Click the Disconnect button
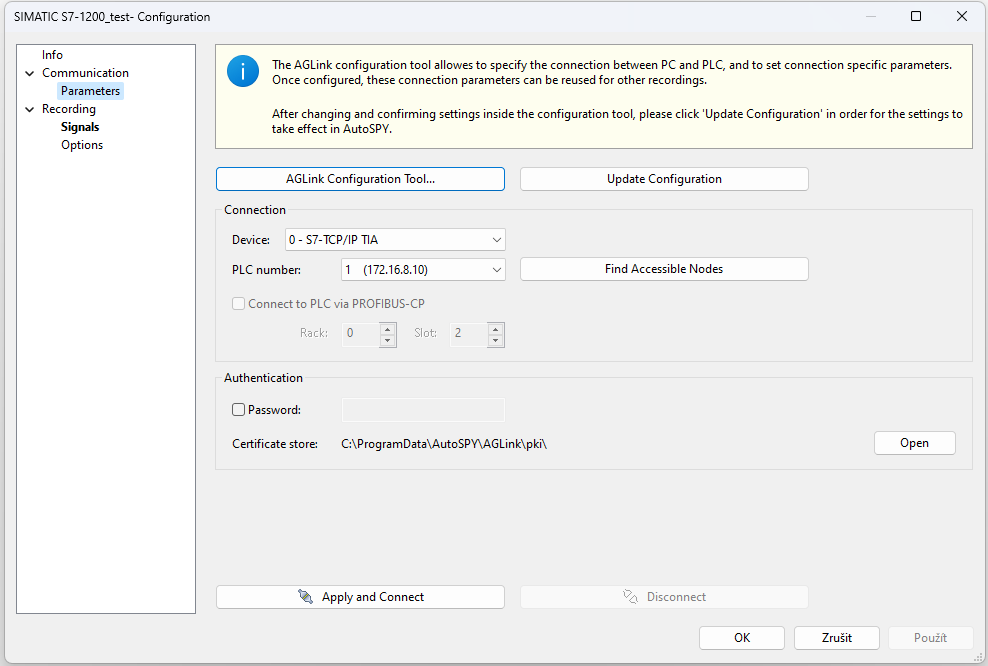Image resolution: width=988 pixels, height=666 pixels. [x=664, y=597]
